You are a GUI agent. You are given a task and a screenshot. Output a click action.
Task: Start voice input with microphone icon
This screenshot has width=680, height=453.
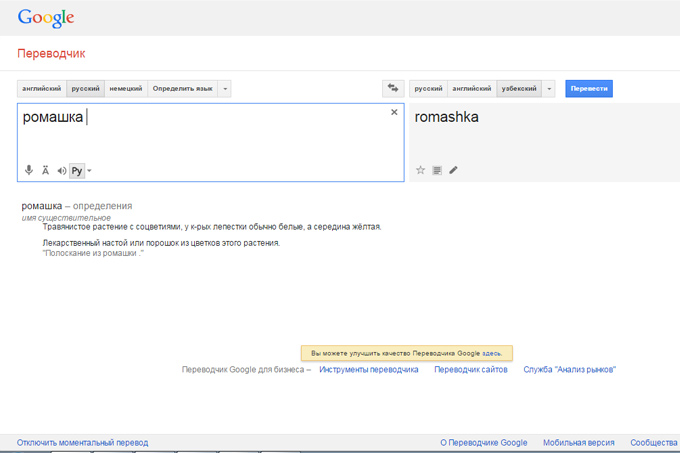point(29,170)
